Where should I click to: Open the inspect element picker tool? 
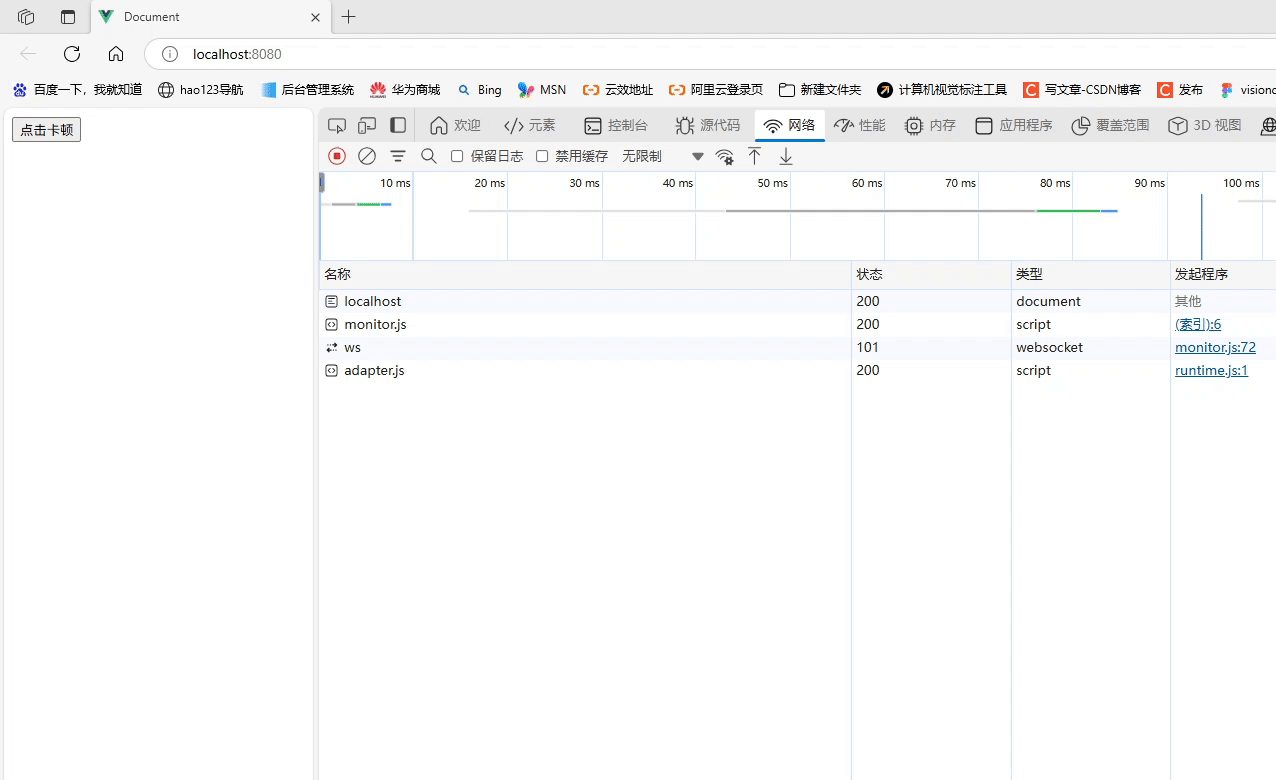[337, 126]
